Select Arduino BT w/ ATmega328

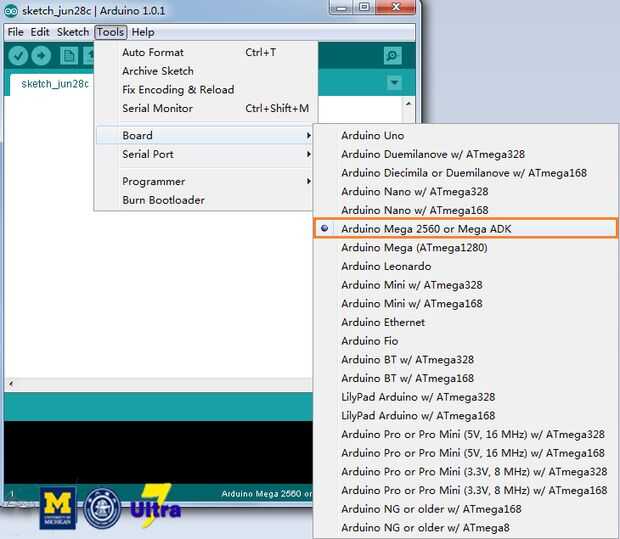coord(466,360)
